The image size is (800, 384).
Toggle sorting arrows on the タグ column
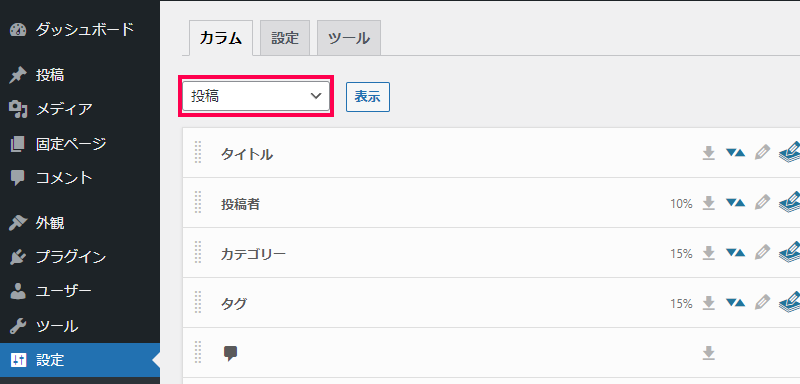pos(735,302)
